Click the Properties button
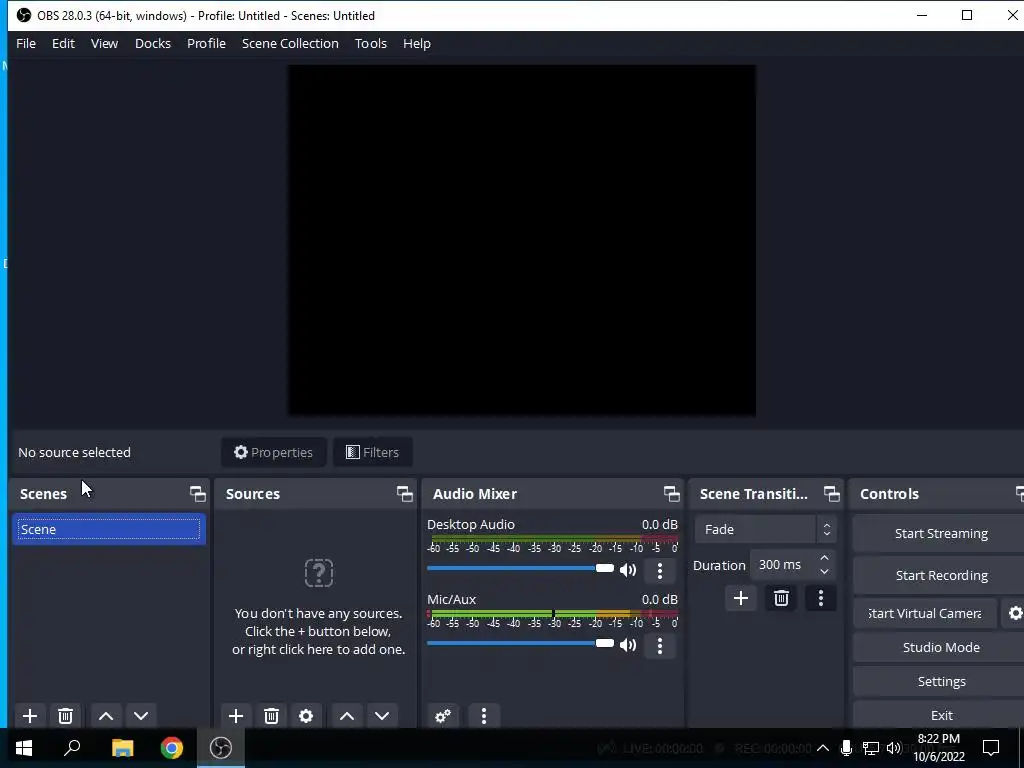Image resolution: width=1024 pixels, height=768 pixels. [274, 453]
